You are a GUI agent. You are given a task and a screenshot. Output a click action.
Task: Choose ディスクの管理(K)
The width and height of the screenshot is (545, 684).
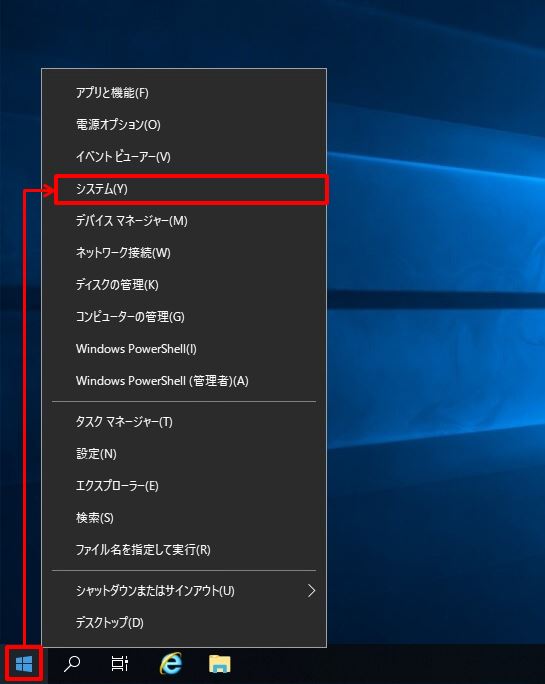point(184,285)
